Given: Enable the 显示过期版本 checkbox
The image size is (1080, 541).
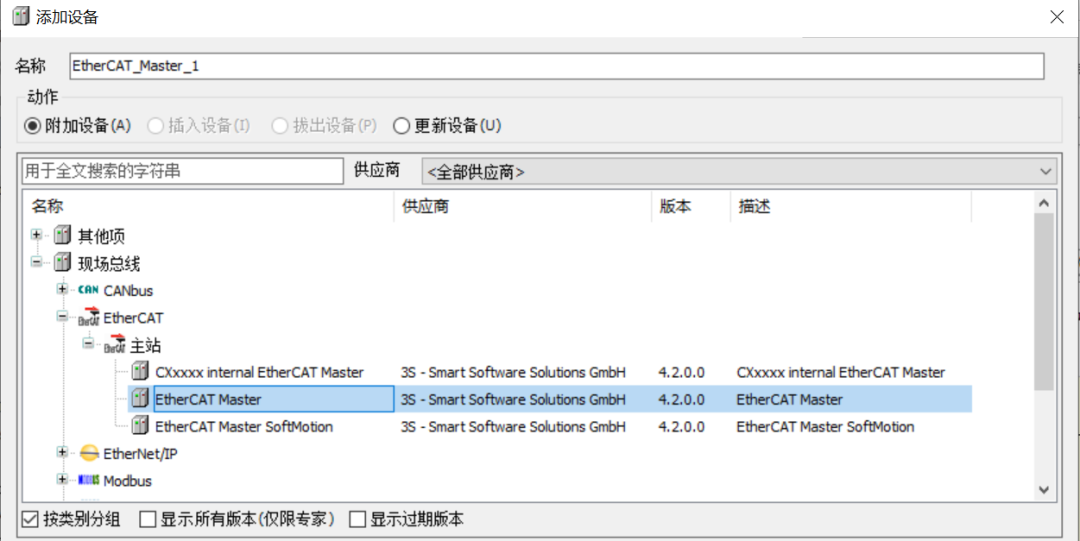Looking at the screenshot, I should click(357, 520).
